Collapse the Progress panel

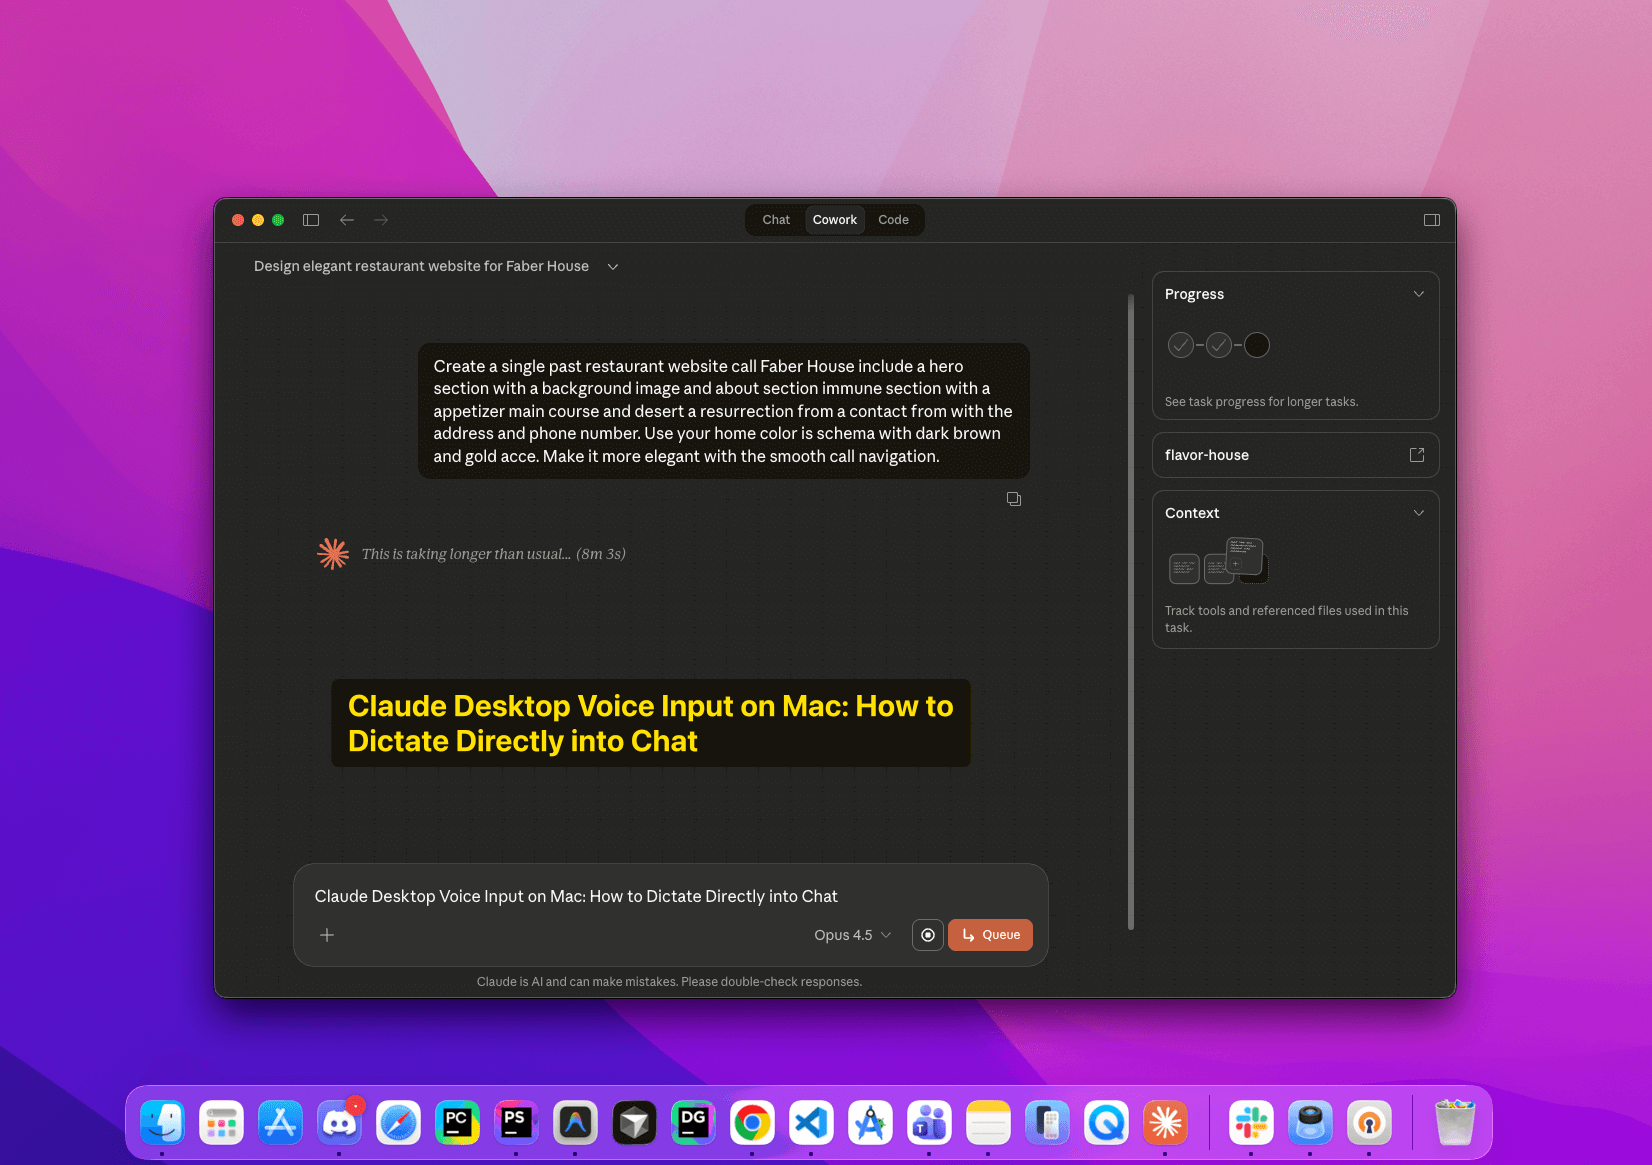tap(1419, 293)
